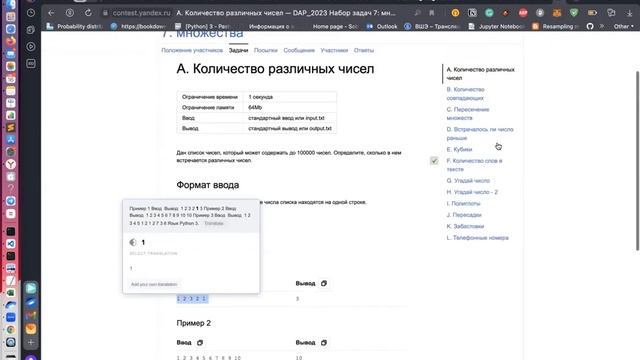
Task: Click the highlighted input 1 2 3 2 1
Action: [192, 299]
